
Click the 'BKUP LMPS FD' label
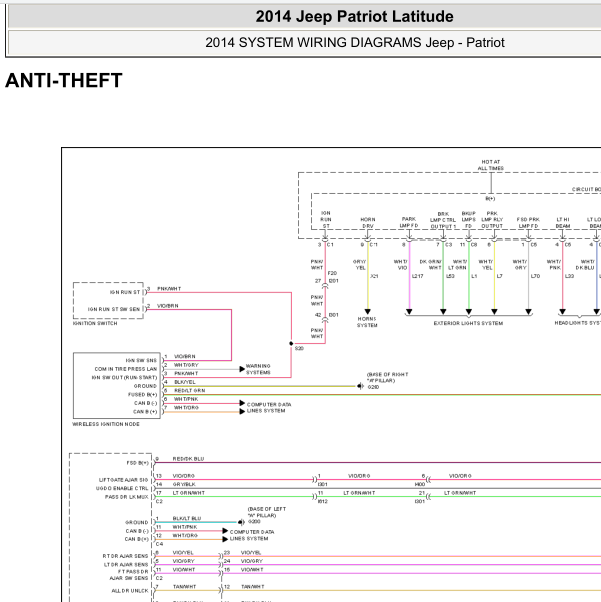[469, 220]
